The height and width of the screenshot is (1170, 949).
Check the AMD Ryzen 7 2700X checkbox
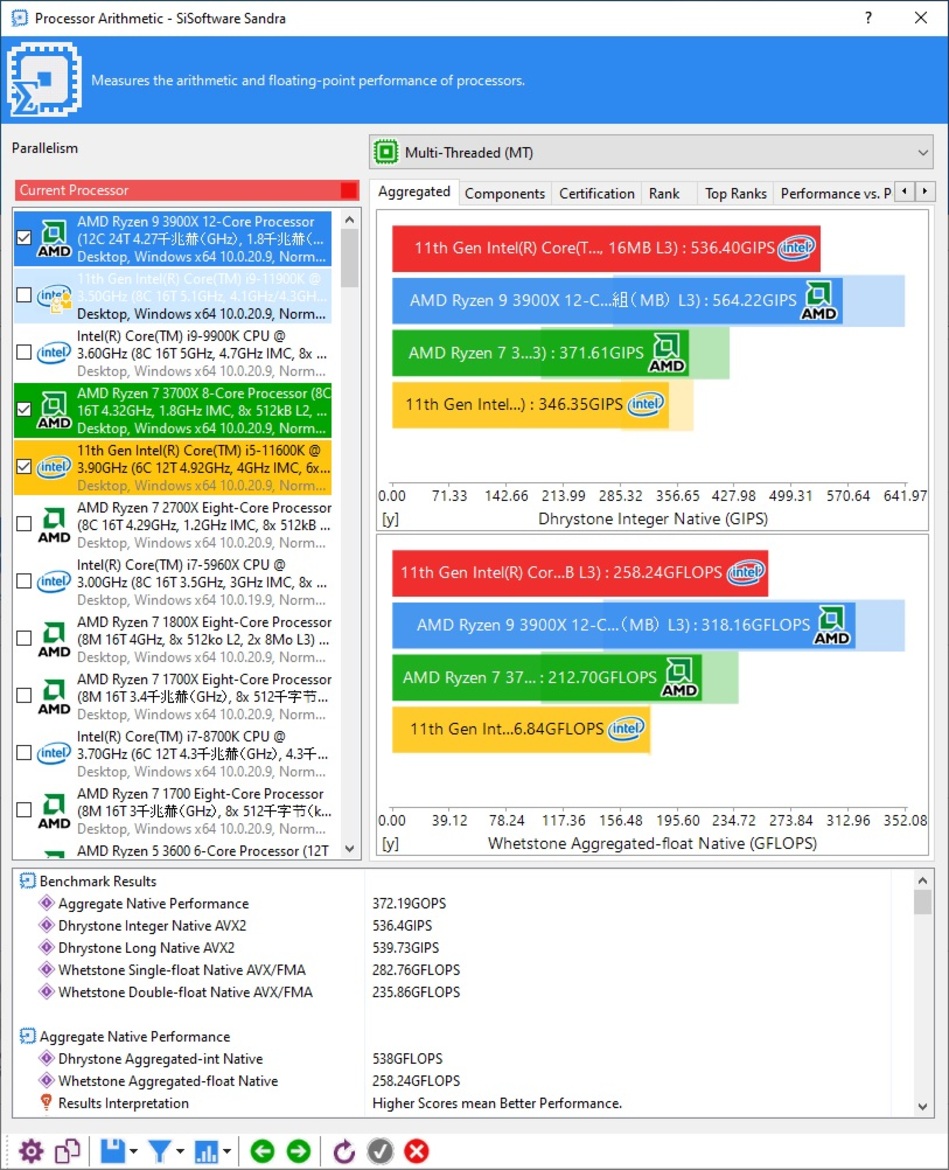click(24, 524)
